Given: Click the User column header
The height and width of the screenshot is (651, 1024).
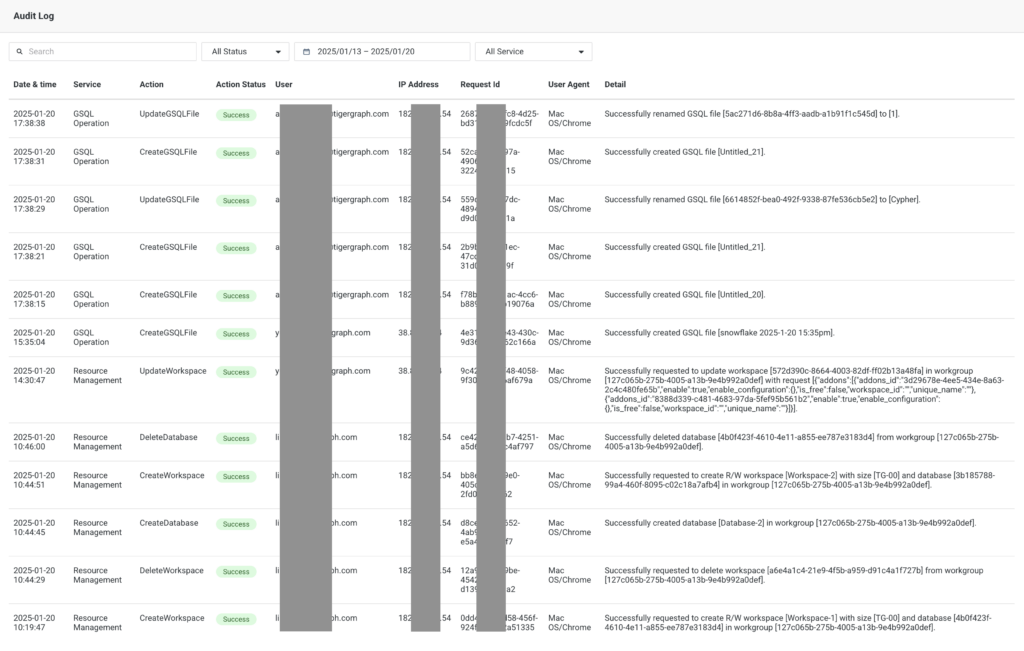Looking at the screenshot, I should tap(283, 84).
